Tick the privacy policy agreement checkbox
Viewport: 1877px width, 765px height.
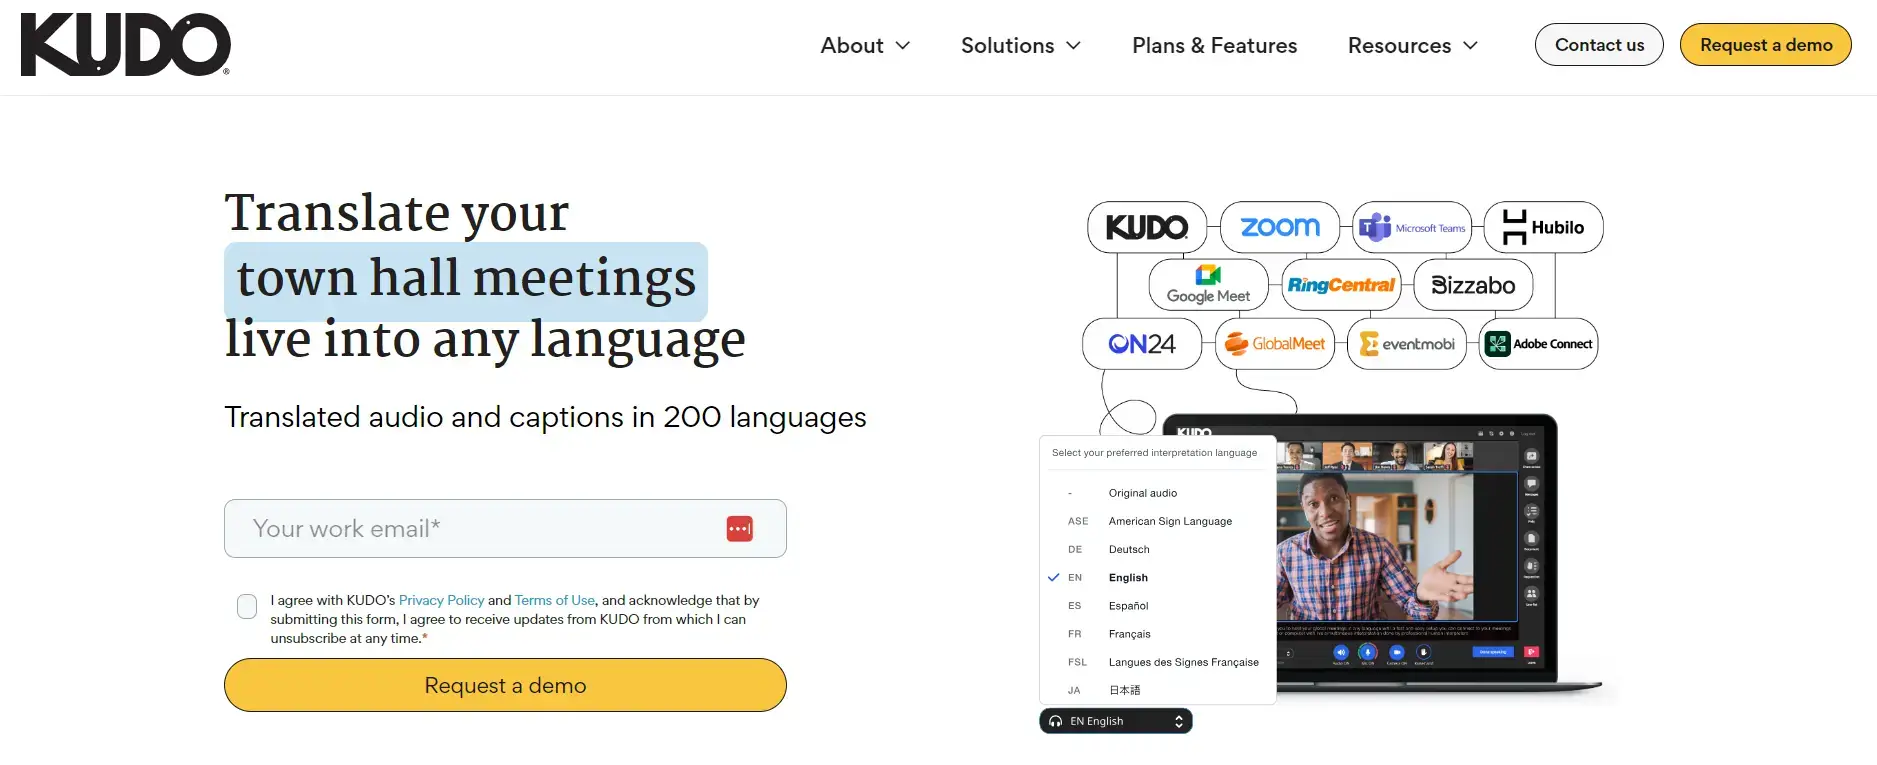(247, 606)
